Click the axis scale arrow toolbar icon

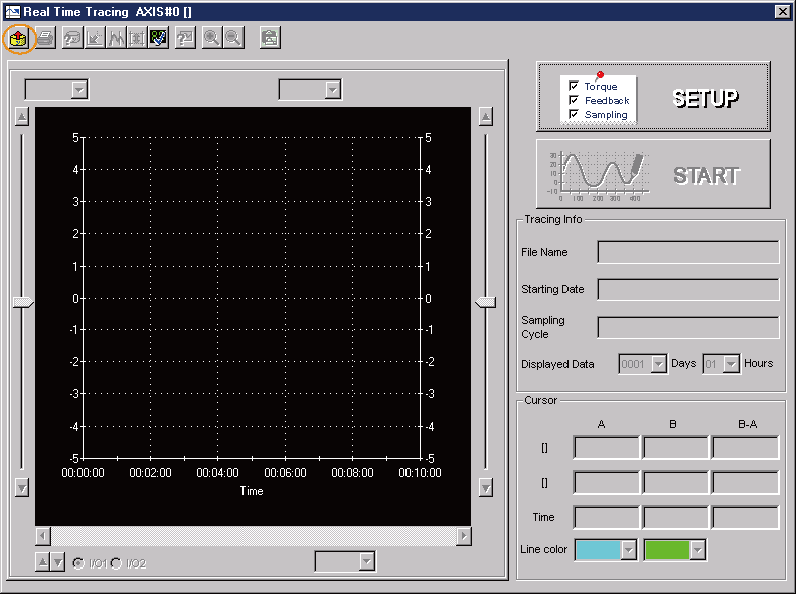click(x=94, y=38)
